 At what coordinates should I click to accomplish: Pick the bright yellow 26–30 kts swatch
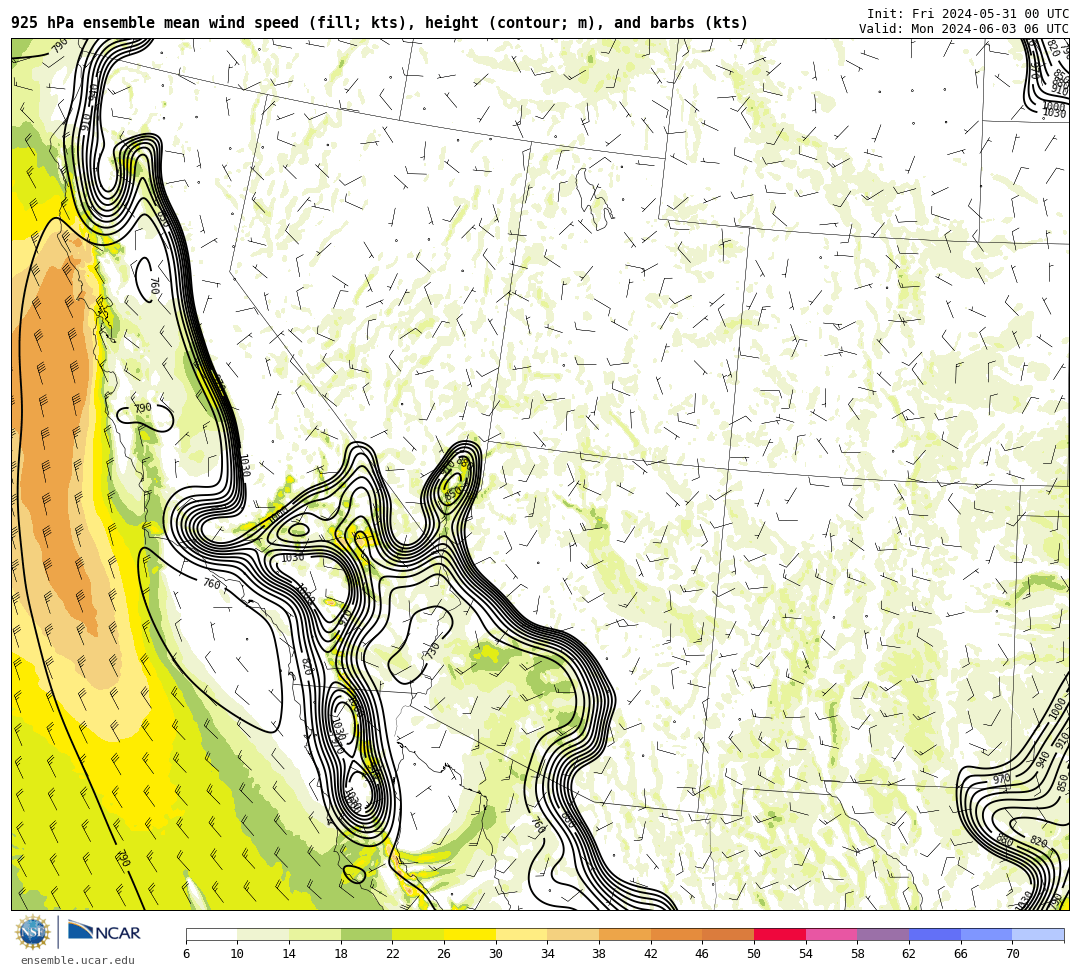click(470, 934)
